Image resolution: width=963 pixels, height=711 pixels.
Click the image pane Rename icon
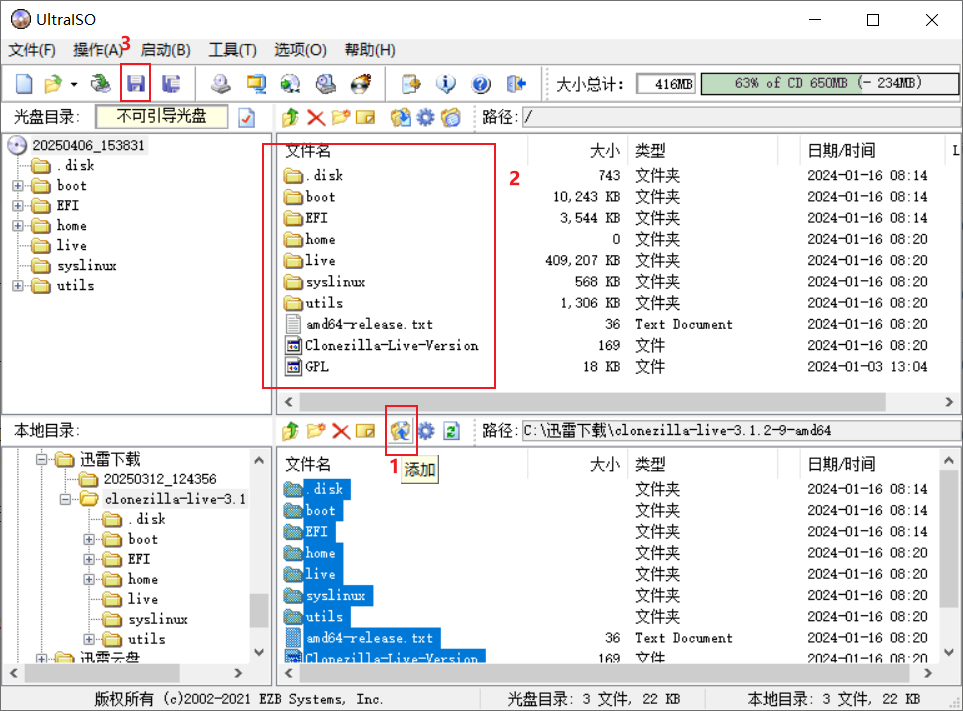[x=365, y=117]
